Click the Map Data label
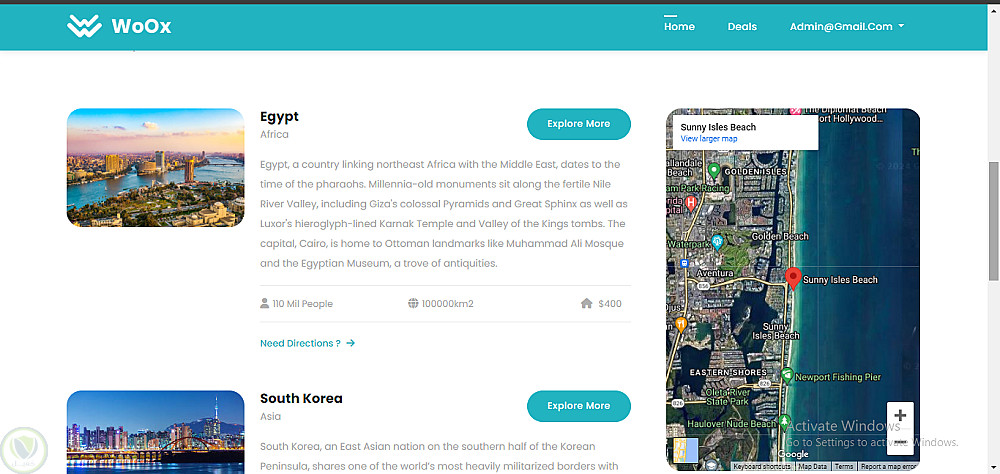1000x474 pixels. click(812, 466)
